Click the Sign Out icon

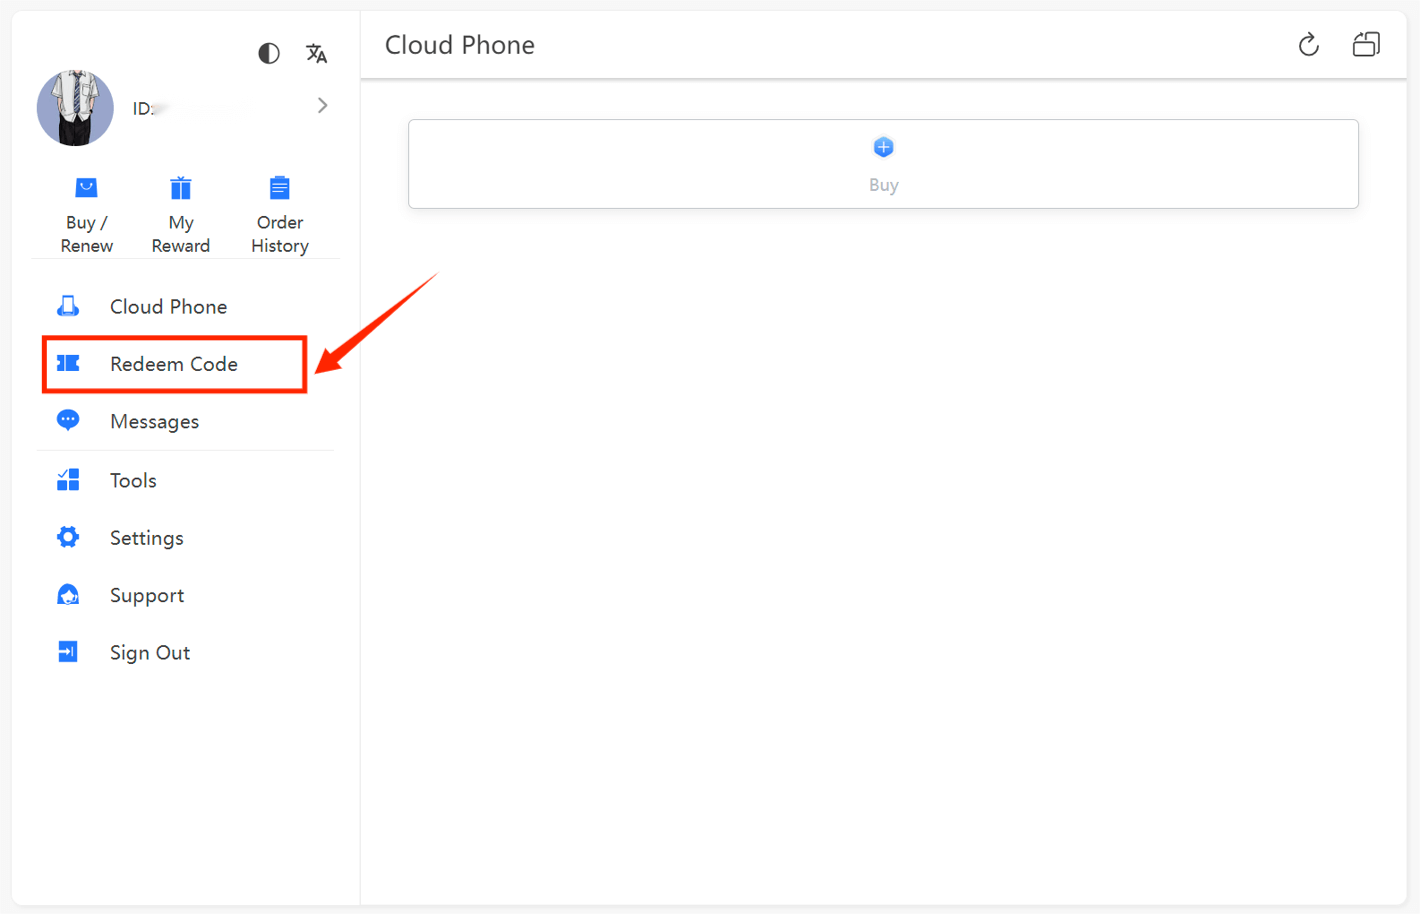[x=68, y=653]
